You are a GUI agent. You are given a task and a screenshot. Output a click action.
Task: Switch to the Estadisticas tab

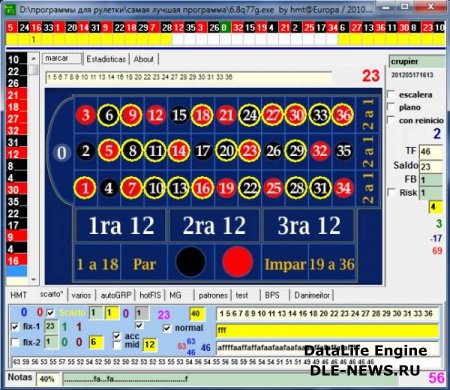click(x=106, y=59)
